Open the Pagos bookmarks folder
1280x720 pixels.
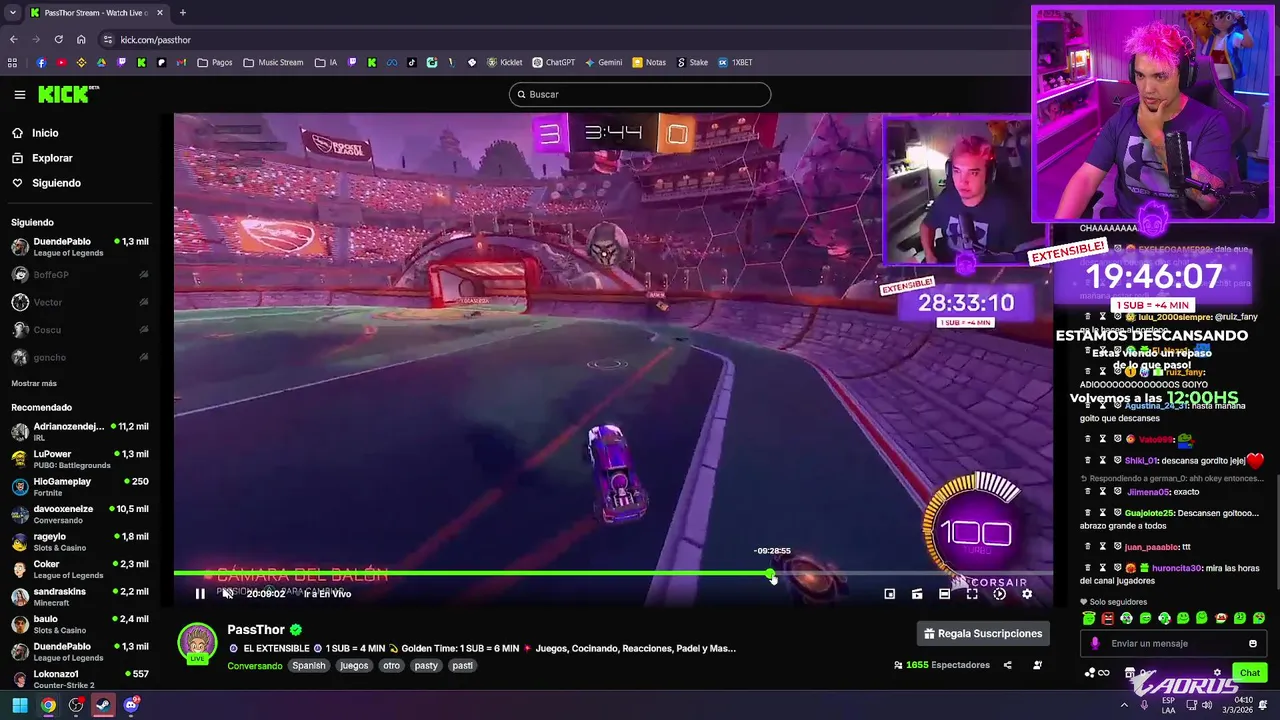click(215, 62)
